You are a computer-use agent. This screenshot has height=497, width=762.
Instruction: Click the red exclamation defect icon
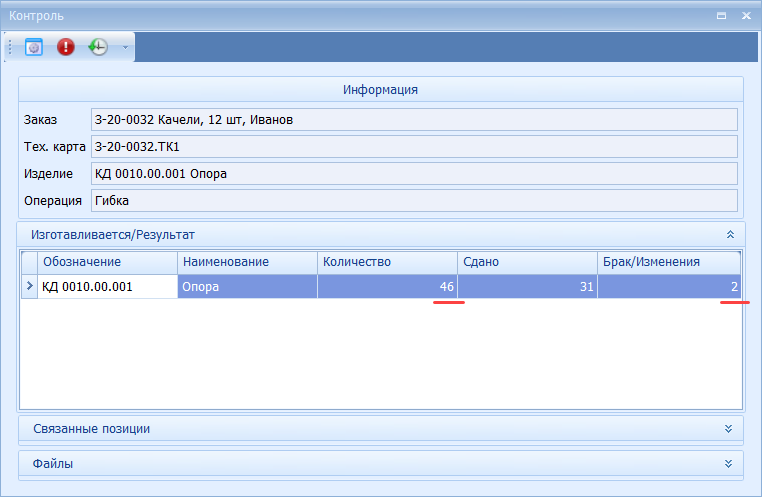66,47
